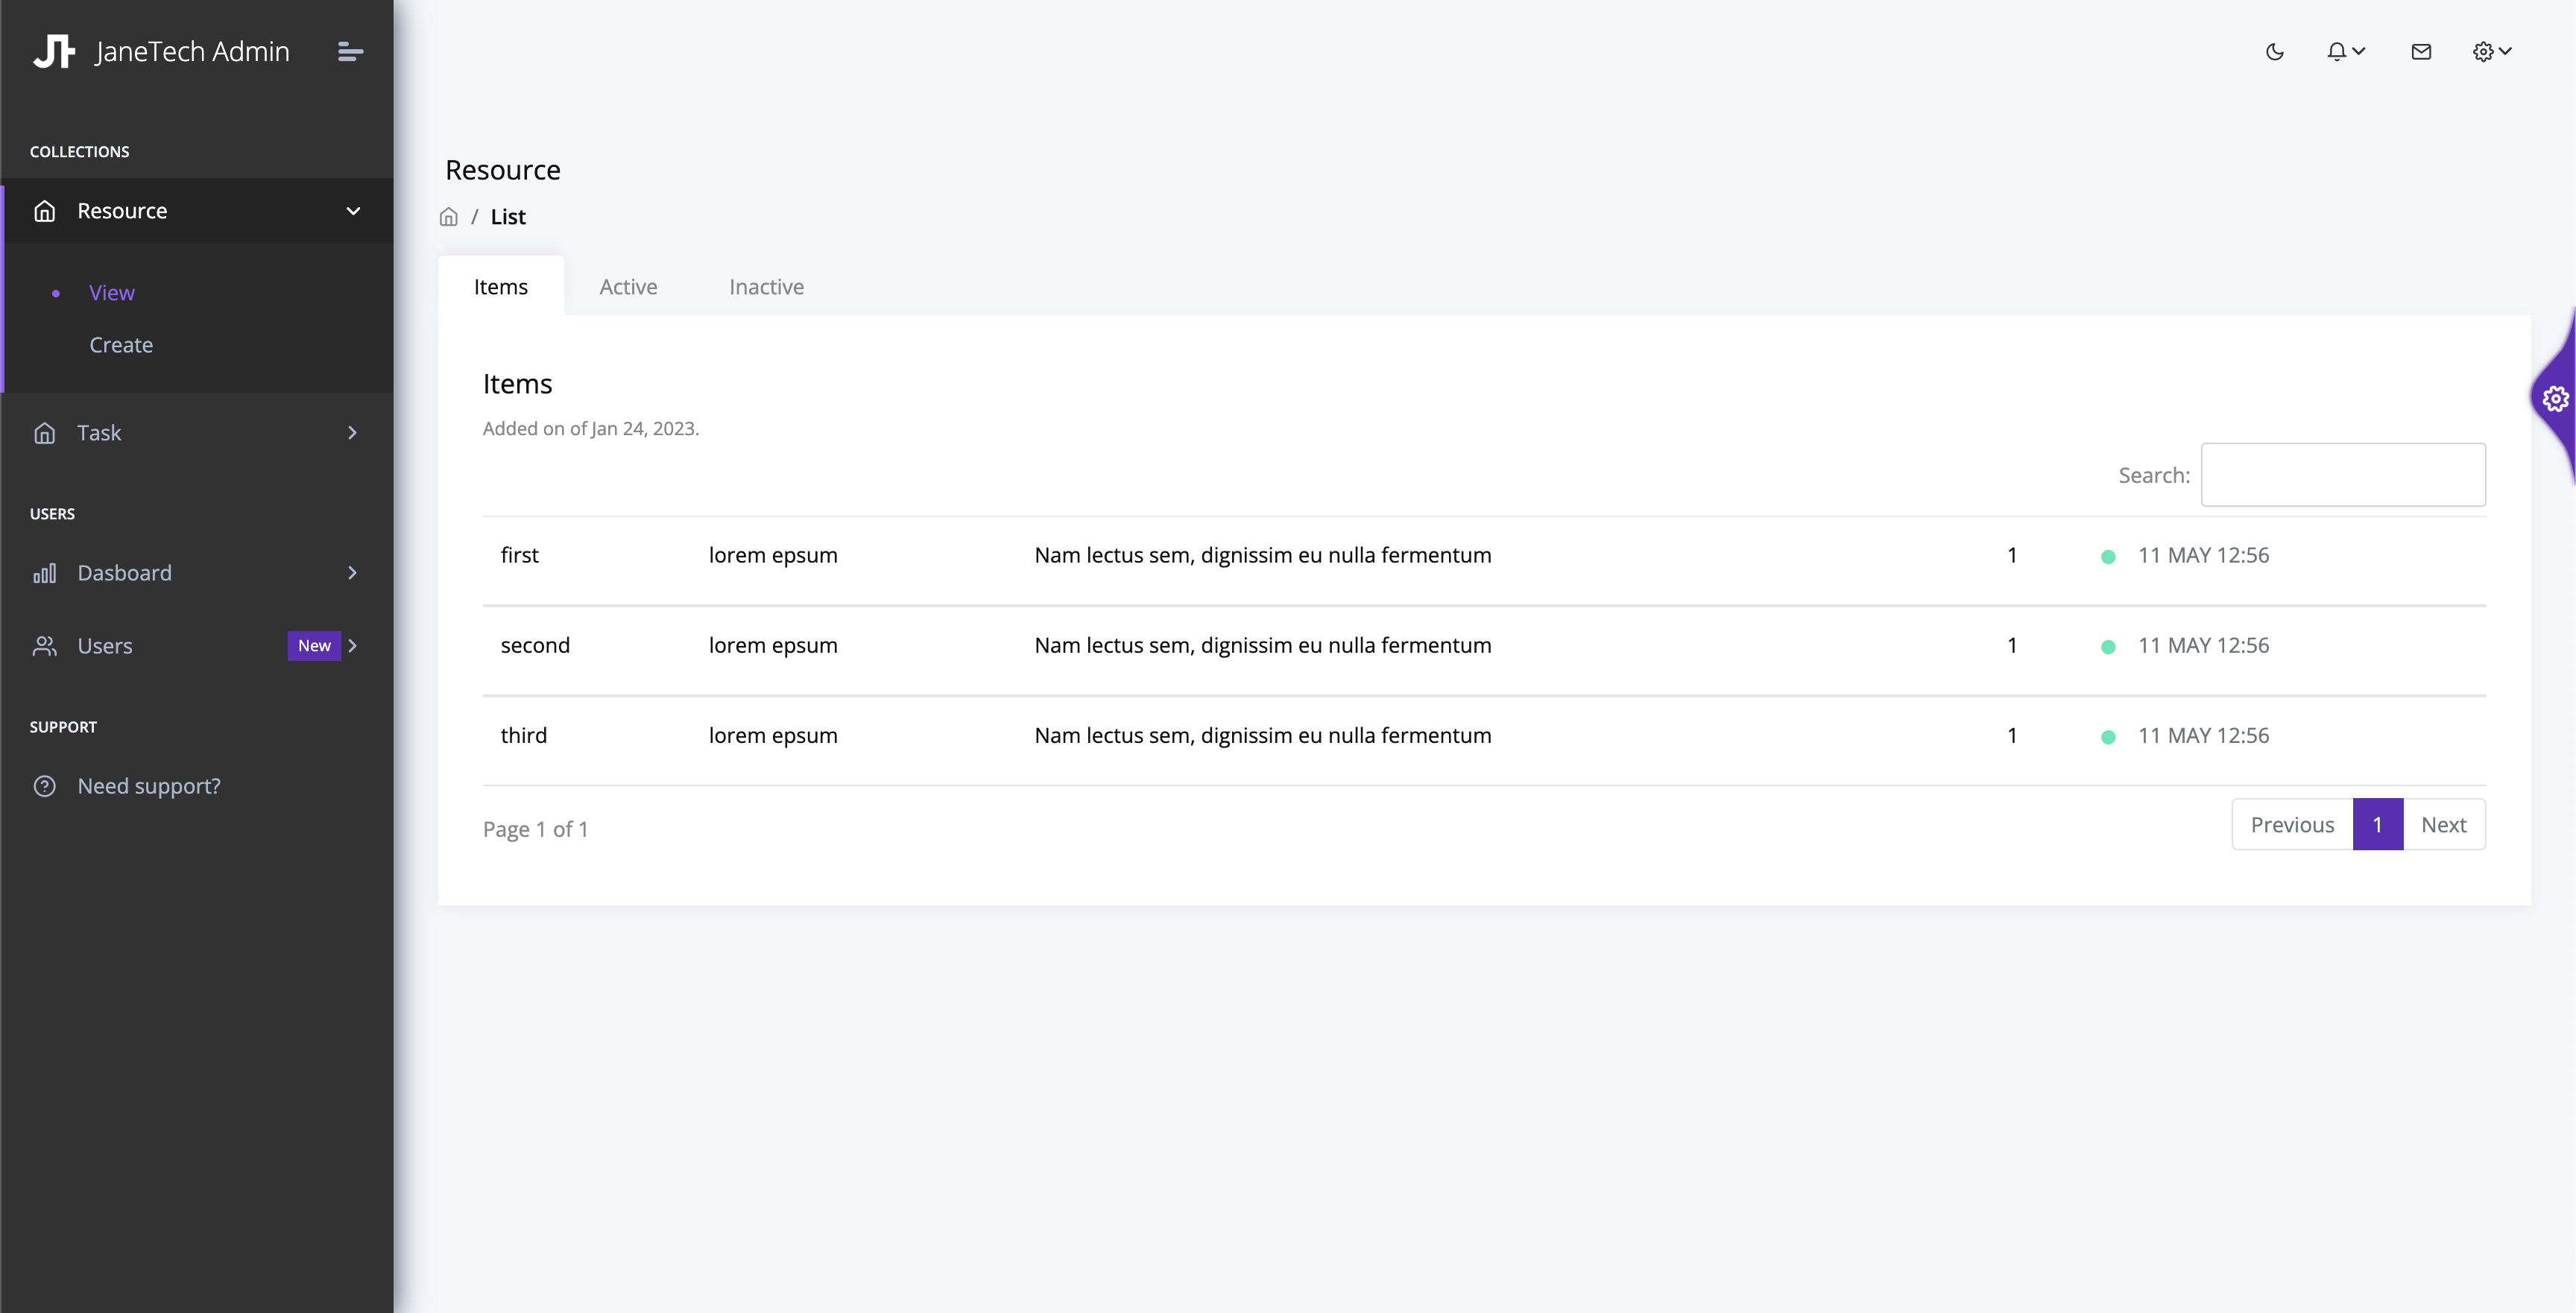The image size is (2576, 1313).
Task: Click green status dot in second row
Action: pyautogui.click(x=2108, y=647)
